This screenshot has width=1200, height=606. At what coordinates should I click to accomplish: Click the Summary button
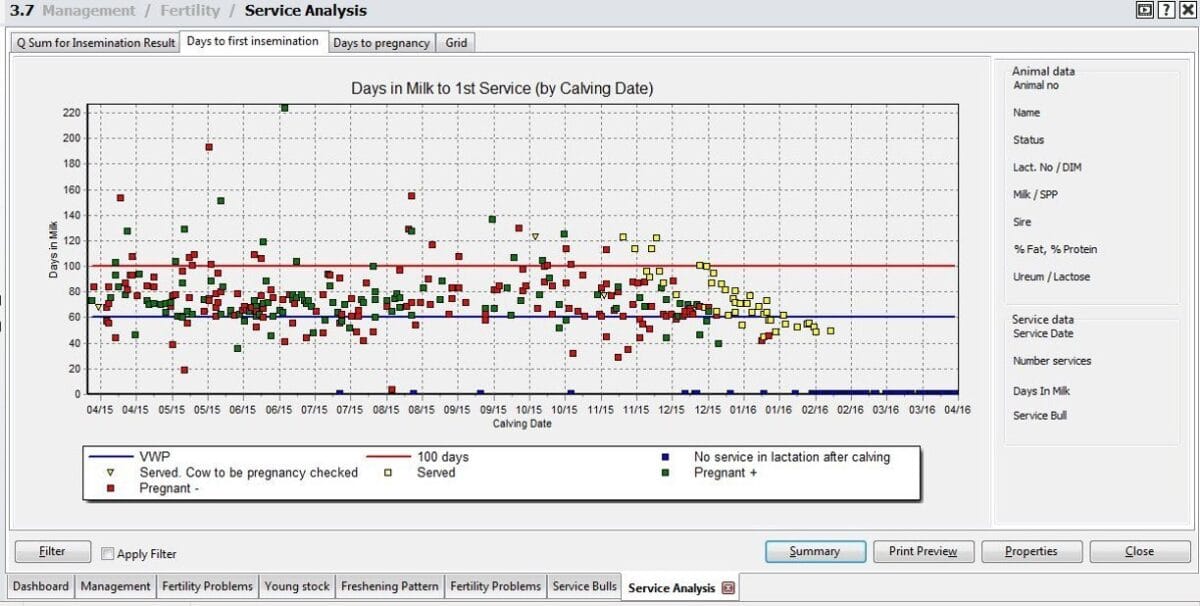814,551
